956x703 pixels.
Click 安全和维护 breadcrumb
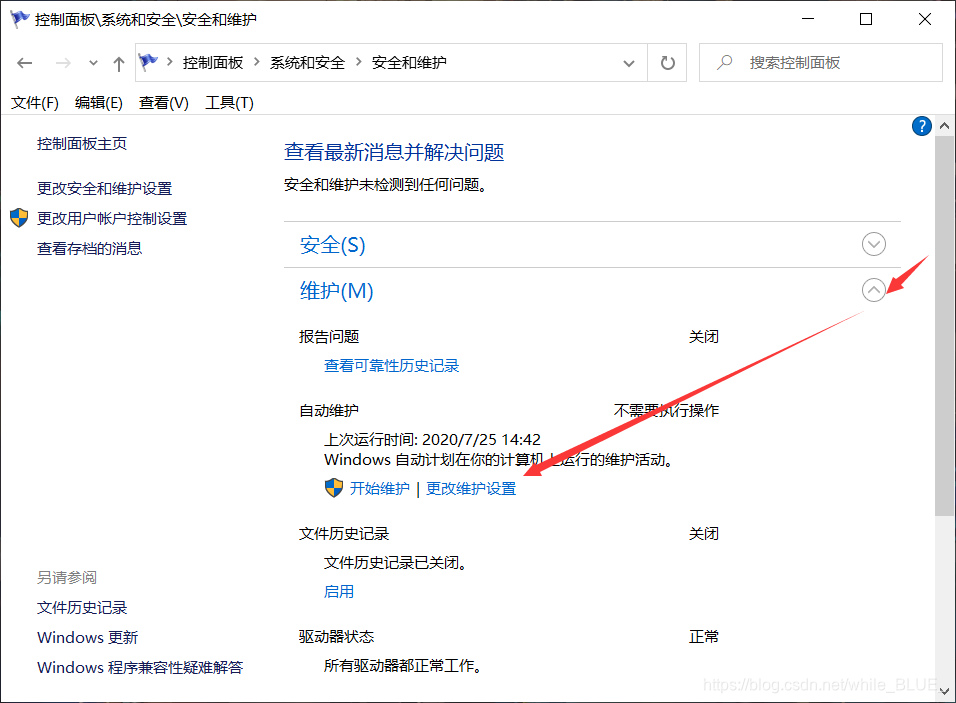409,63
